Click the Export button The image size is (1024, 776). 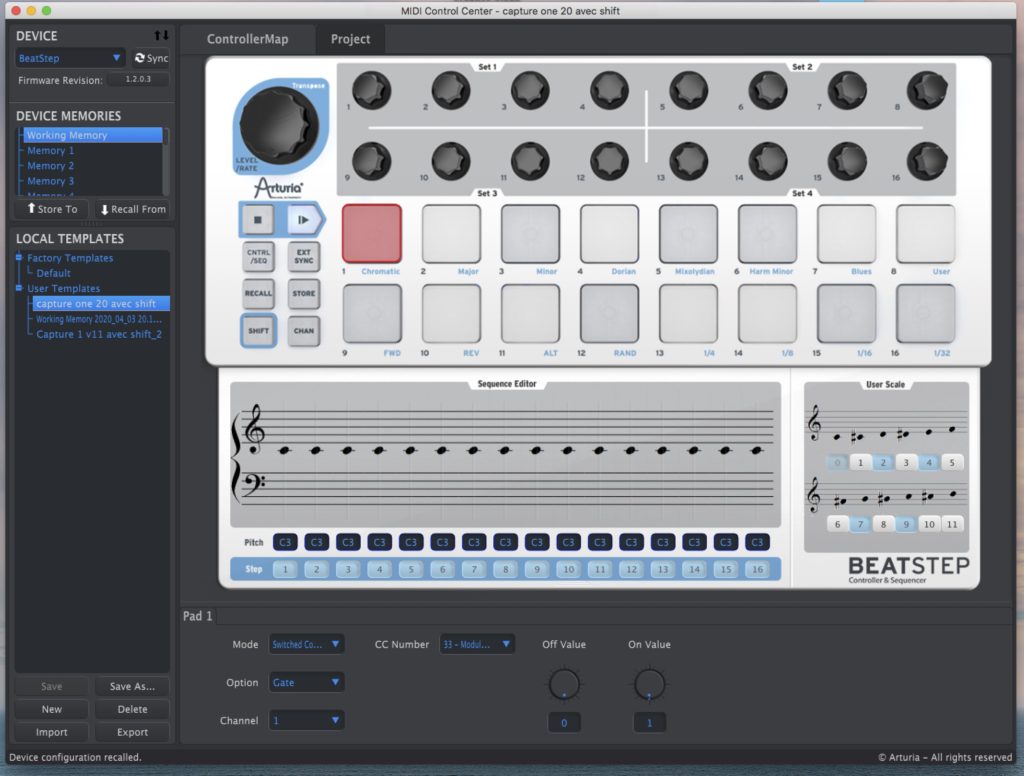pyautogui.click(x=133, y=732)
